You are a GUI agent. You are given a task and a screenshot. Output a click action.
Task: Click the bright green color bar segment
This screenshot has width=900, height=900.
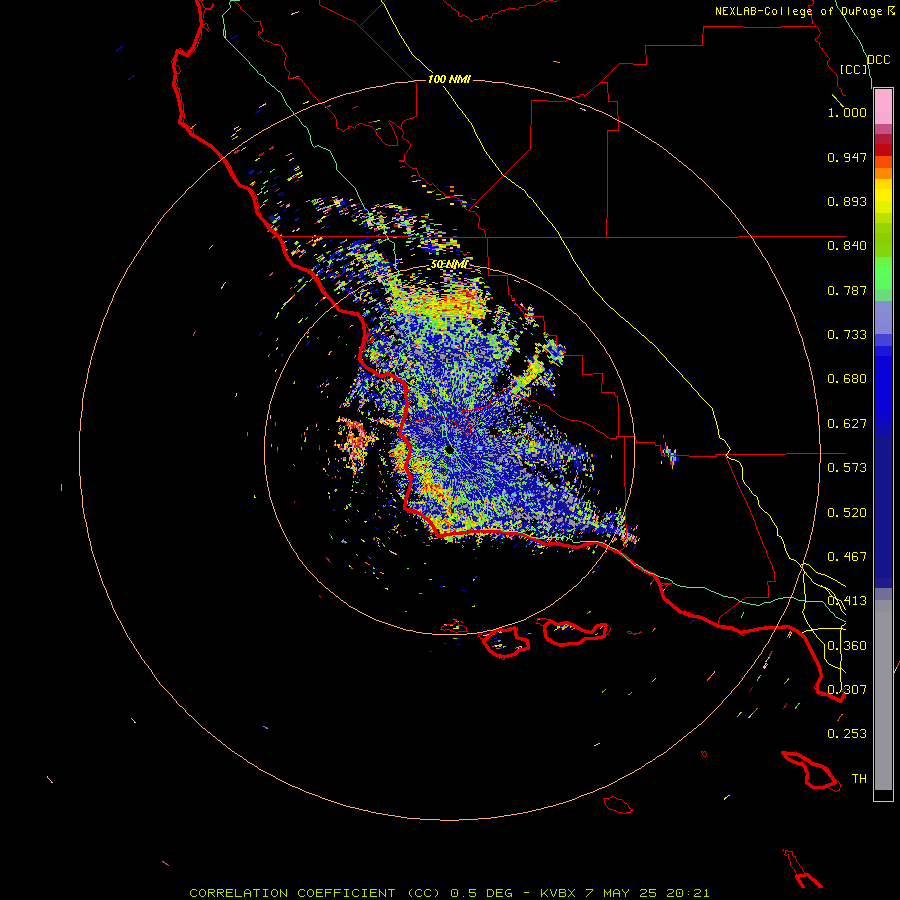point(883,273)
